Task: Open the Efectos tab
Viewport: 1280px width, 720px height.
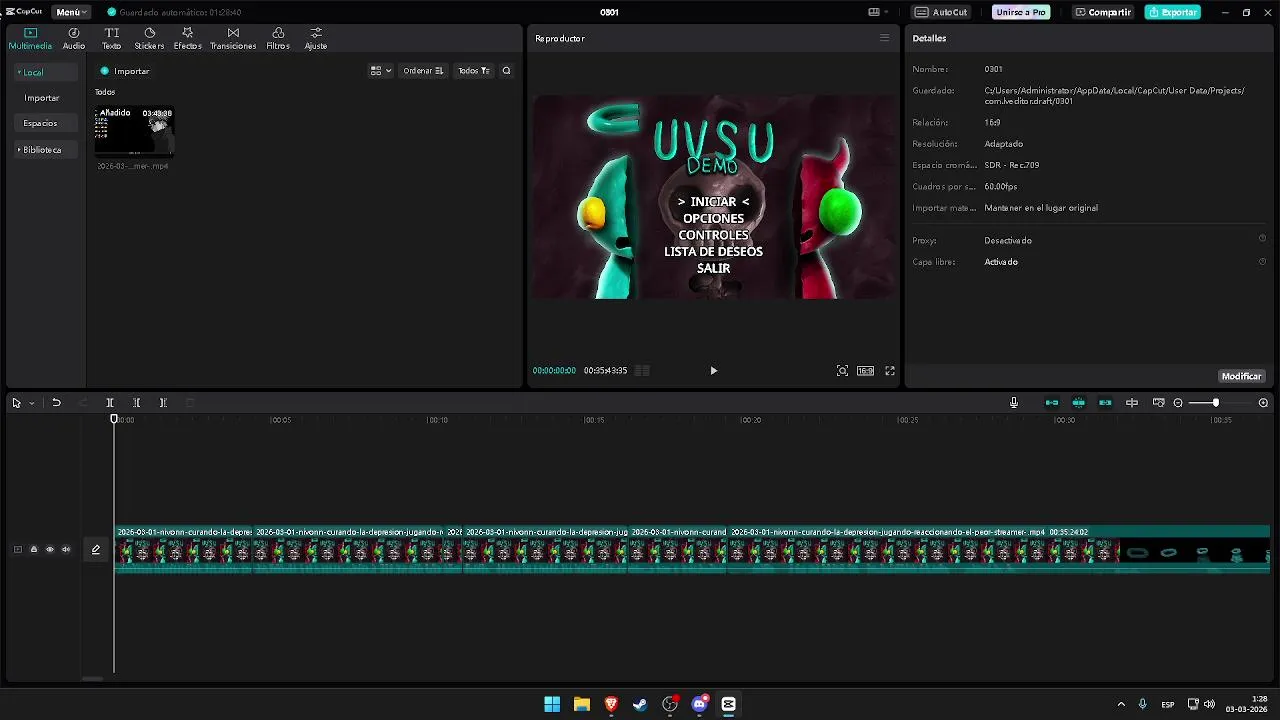Action: tap(187, 39)
